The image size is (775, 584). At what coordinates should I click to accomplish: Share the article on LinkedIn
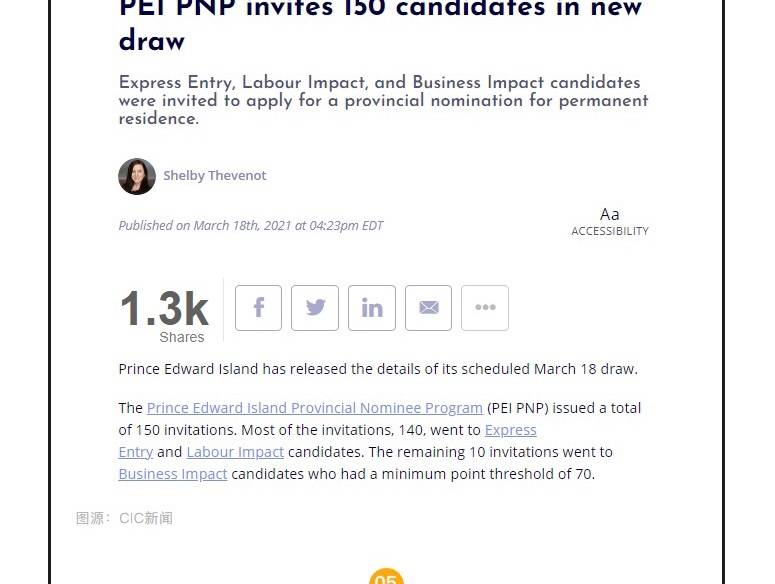pyautogui.click(x=372, y=308)
